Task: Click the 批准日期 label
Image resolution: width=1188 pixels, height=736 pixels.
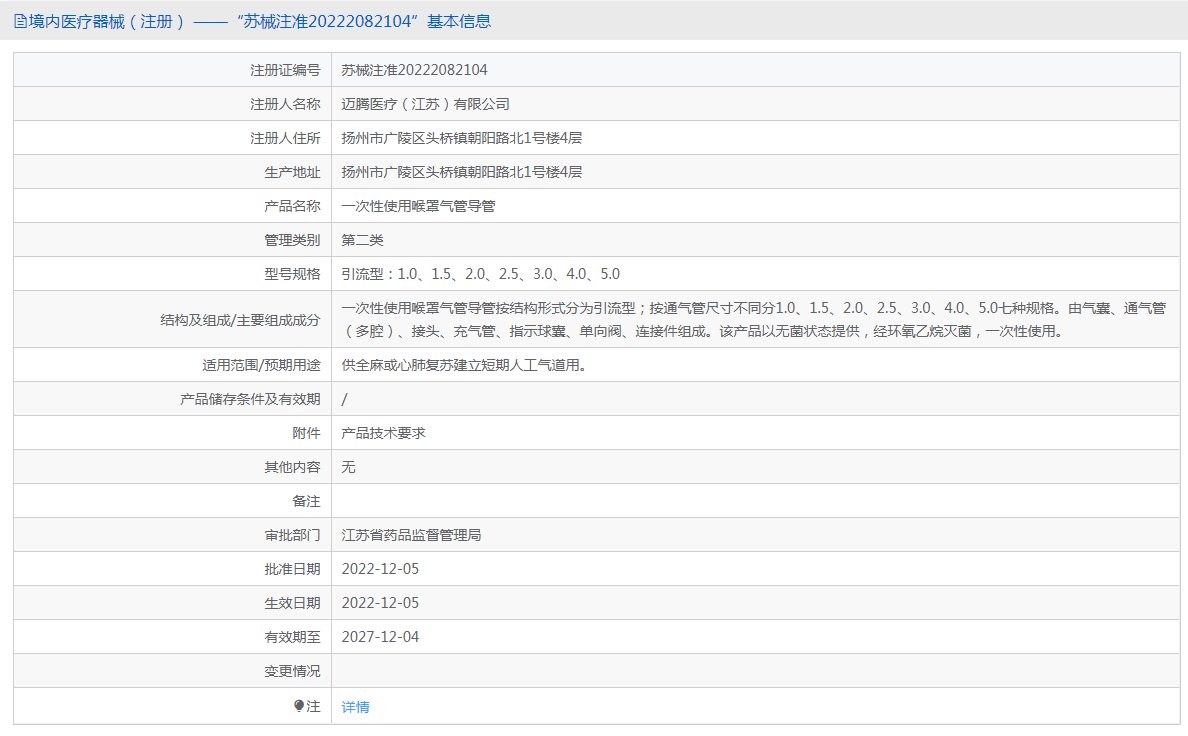Action: click(x=292, y=569)
